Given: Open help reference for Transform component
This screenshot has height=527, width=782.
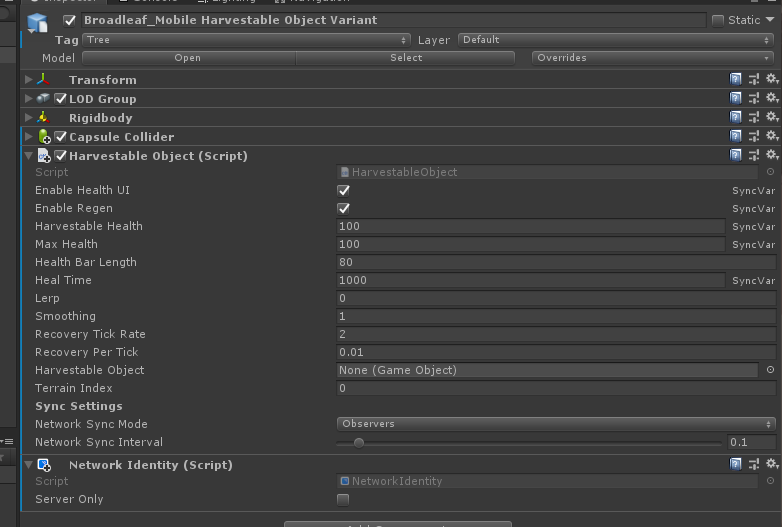Looking at the screenshot, I should pos(736,79).
